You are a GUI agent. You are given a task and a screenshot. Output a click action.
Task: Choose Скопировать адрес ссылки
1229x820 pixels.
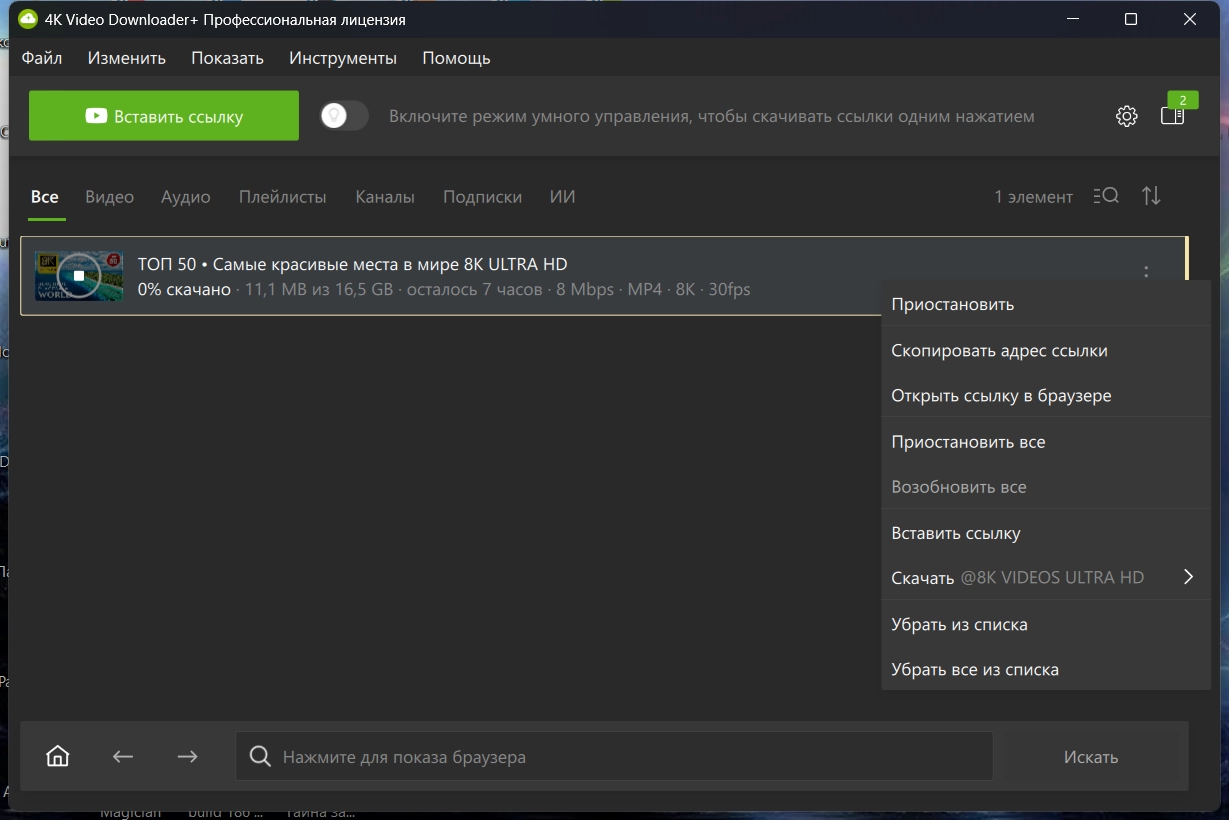[x=1045, y=350]
